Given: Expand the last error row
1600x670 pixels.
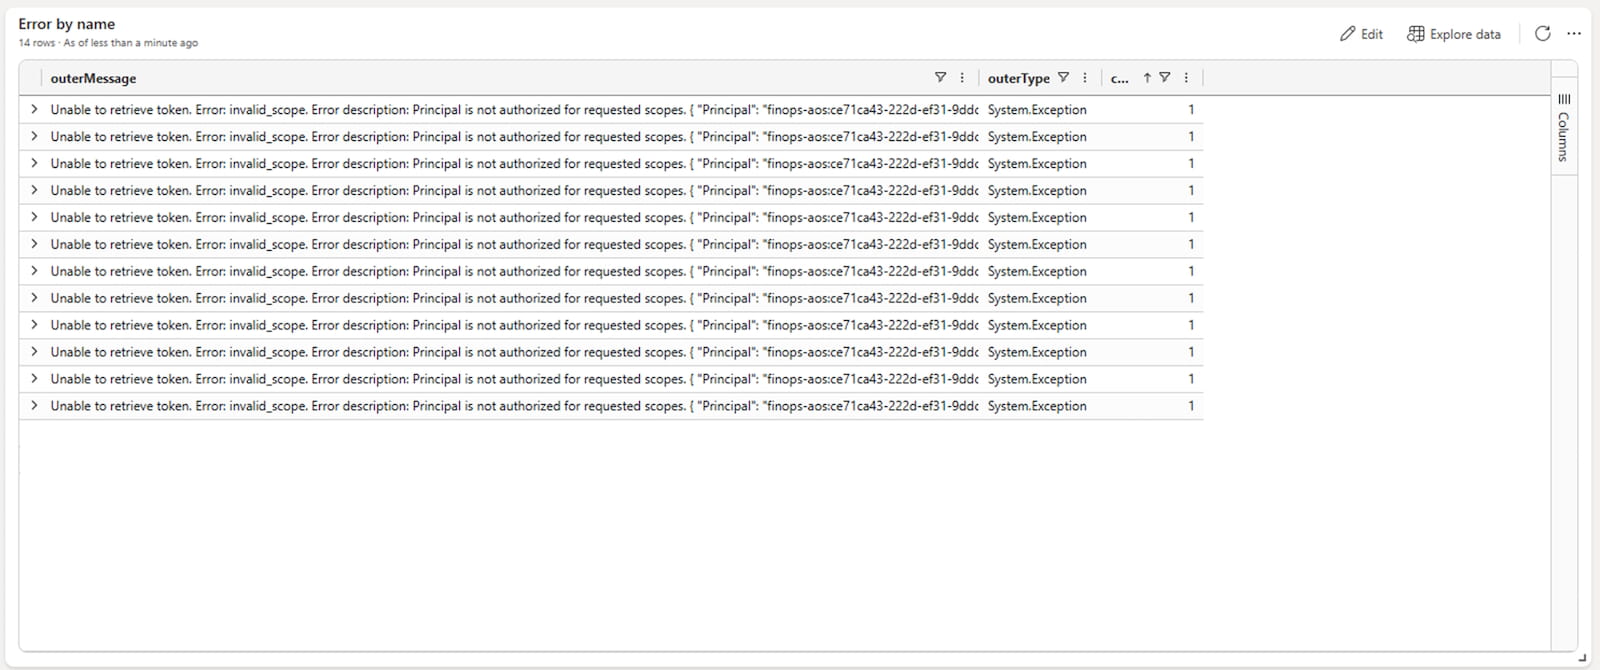Looking at the screenshot, I should point(34,405).
